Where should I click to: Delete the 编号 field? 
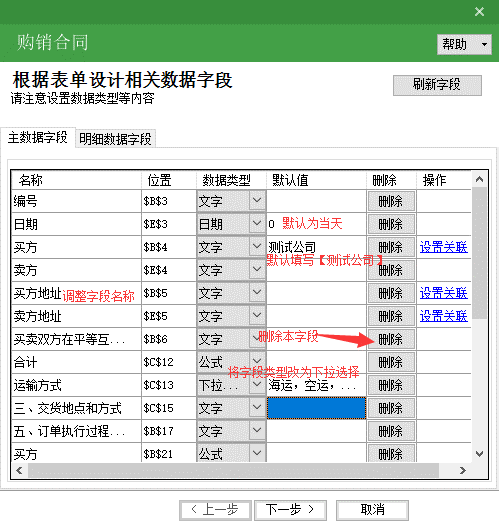tap(391, 201)
